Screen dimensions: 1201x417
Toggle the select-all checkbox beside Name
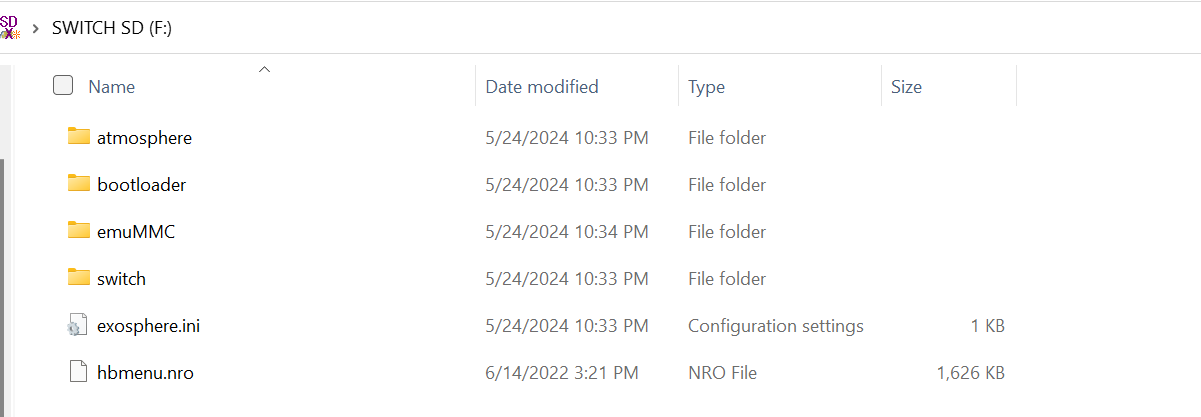pos(63,86)
